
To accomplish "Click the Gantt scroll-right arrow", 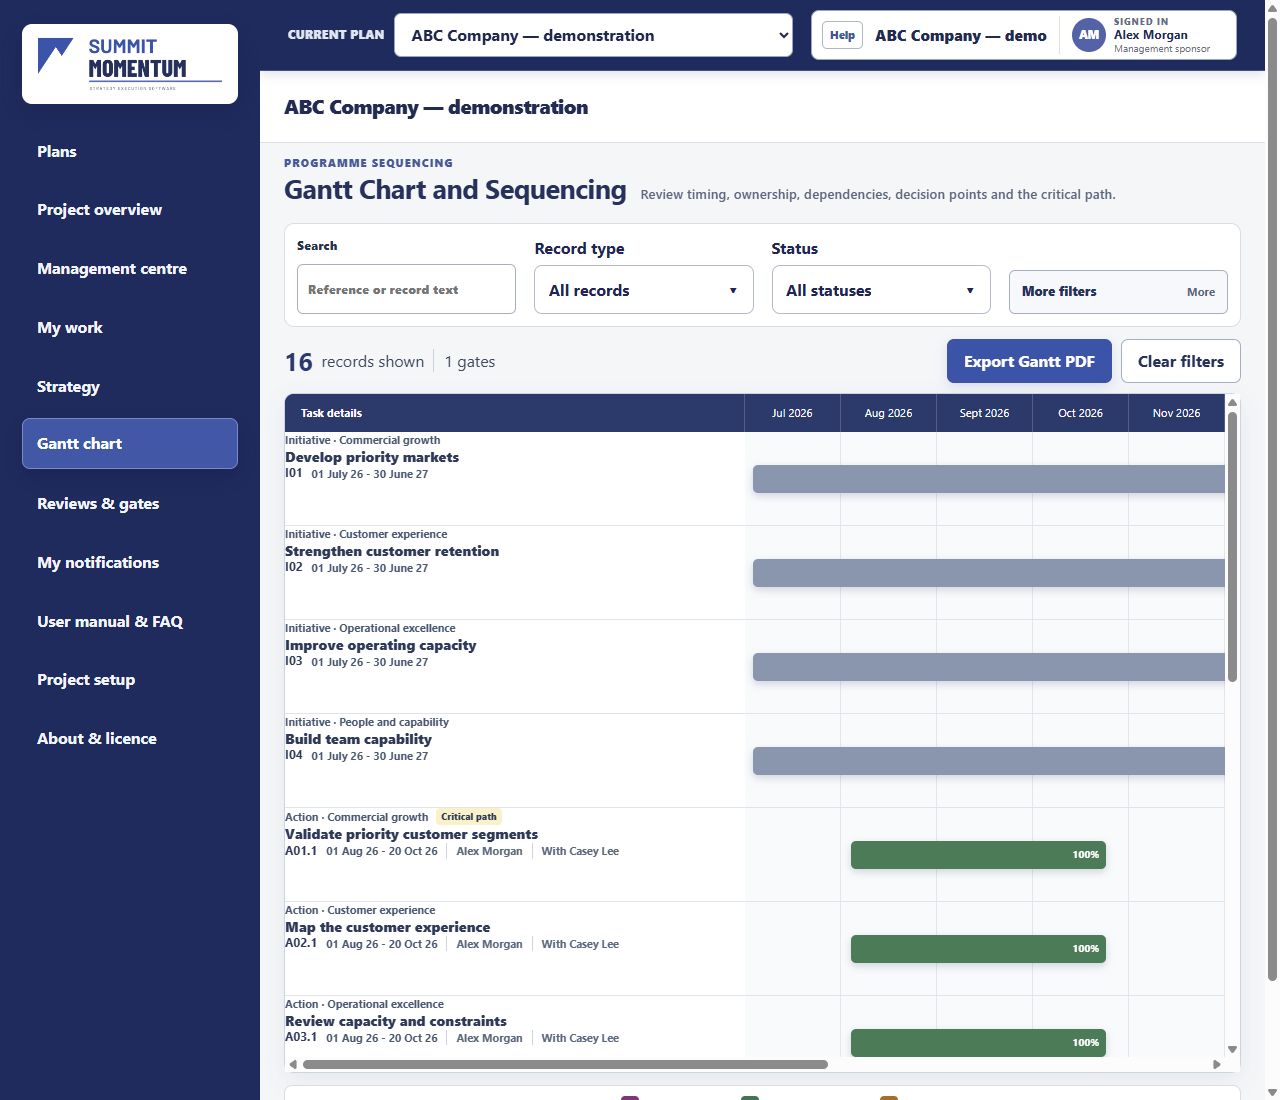I will pos(1217,1064).
